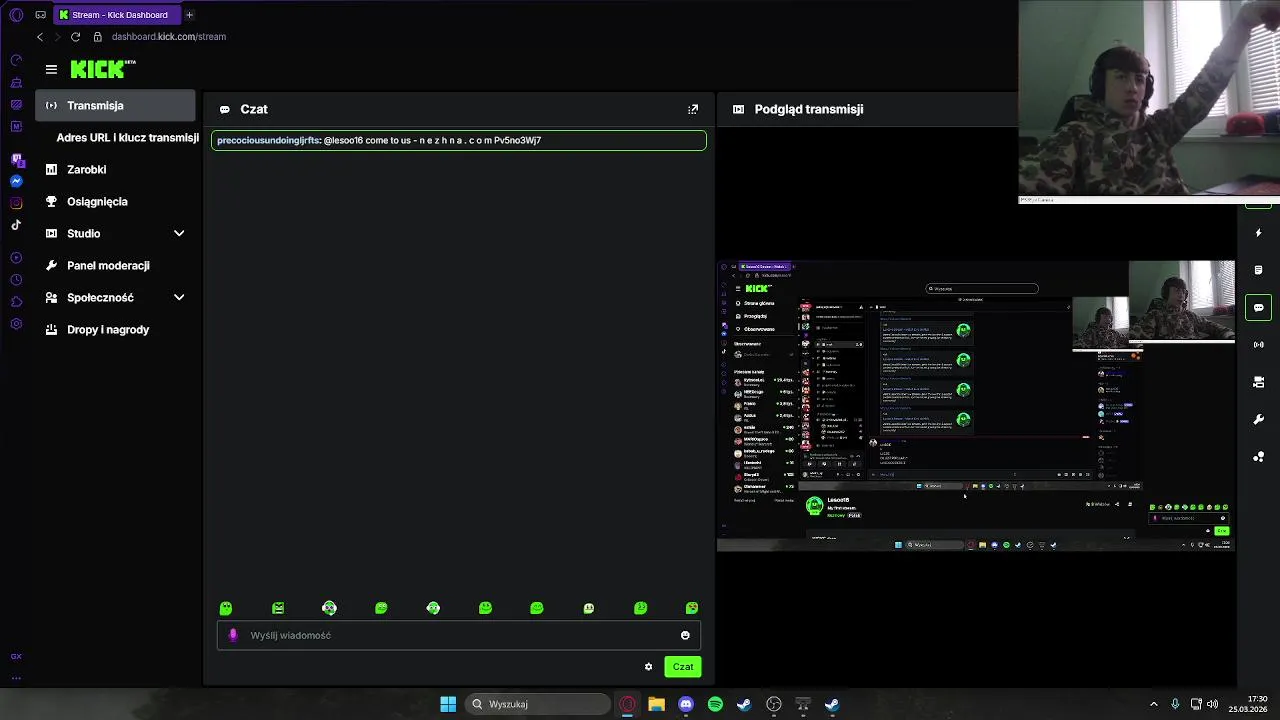Click the Wyślij wiadomość message field

(458, 635)
